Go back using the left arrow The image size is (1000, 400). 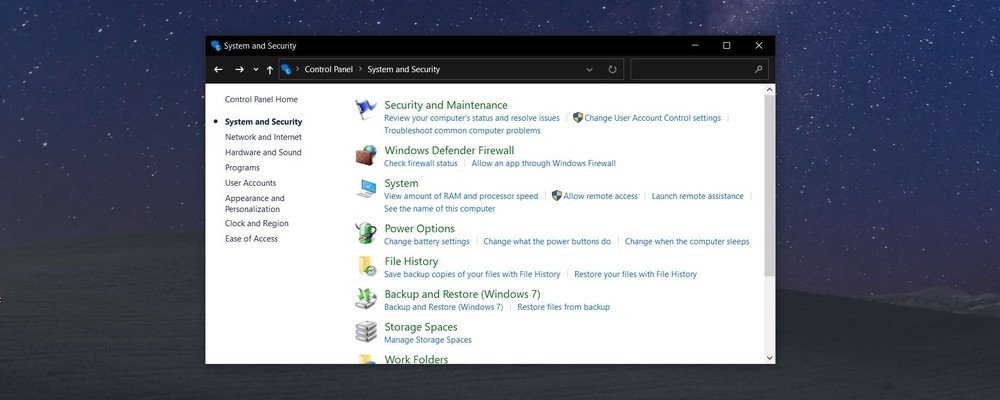(218, 70)
